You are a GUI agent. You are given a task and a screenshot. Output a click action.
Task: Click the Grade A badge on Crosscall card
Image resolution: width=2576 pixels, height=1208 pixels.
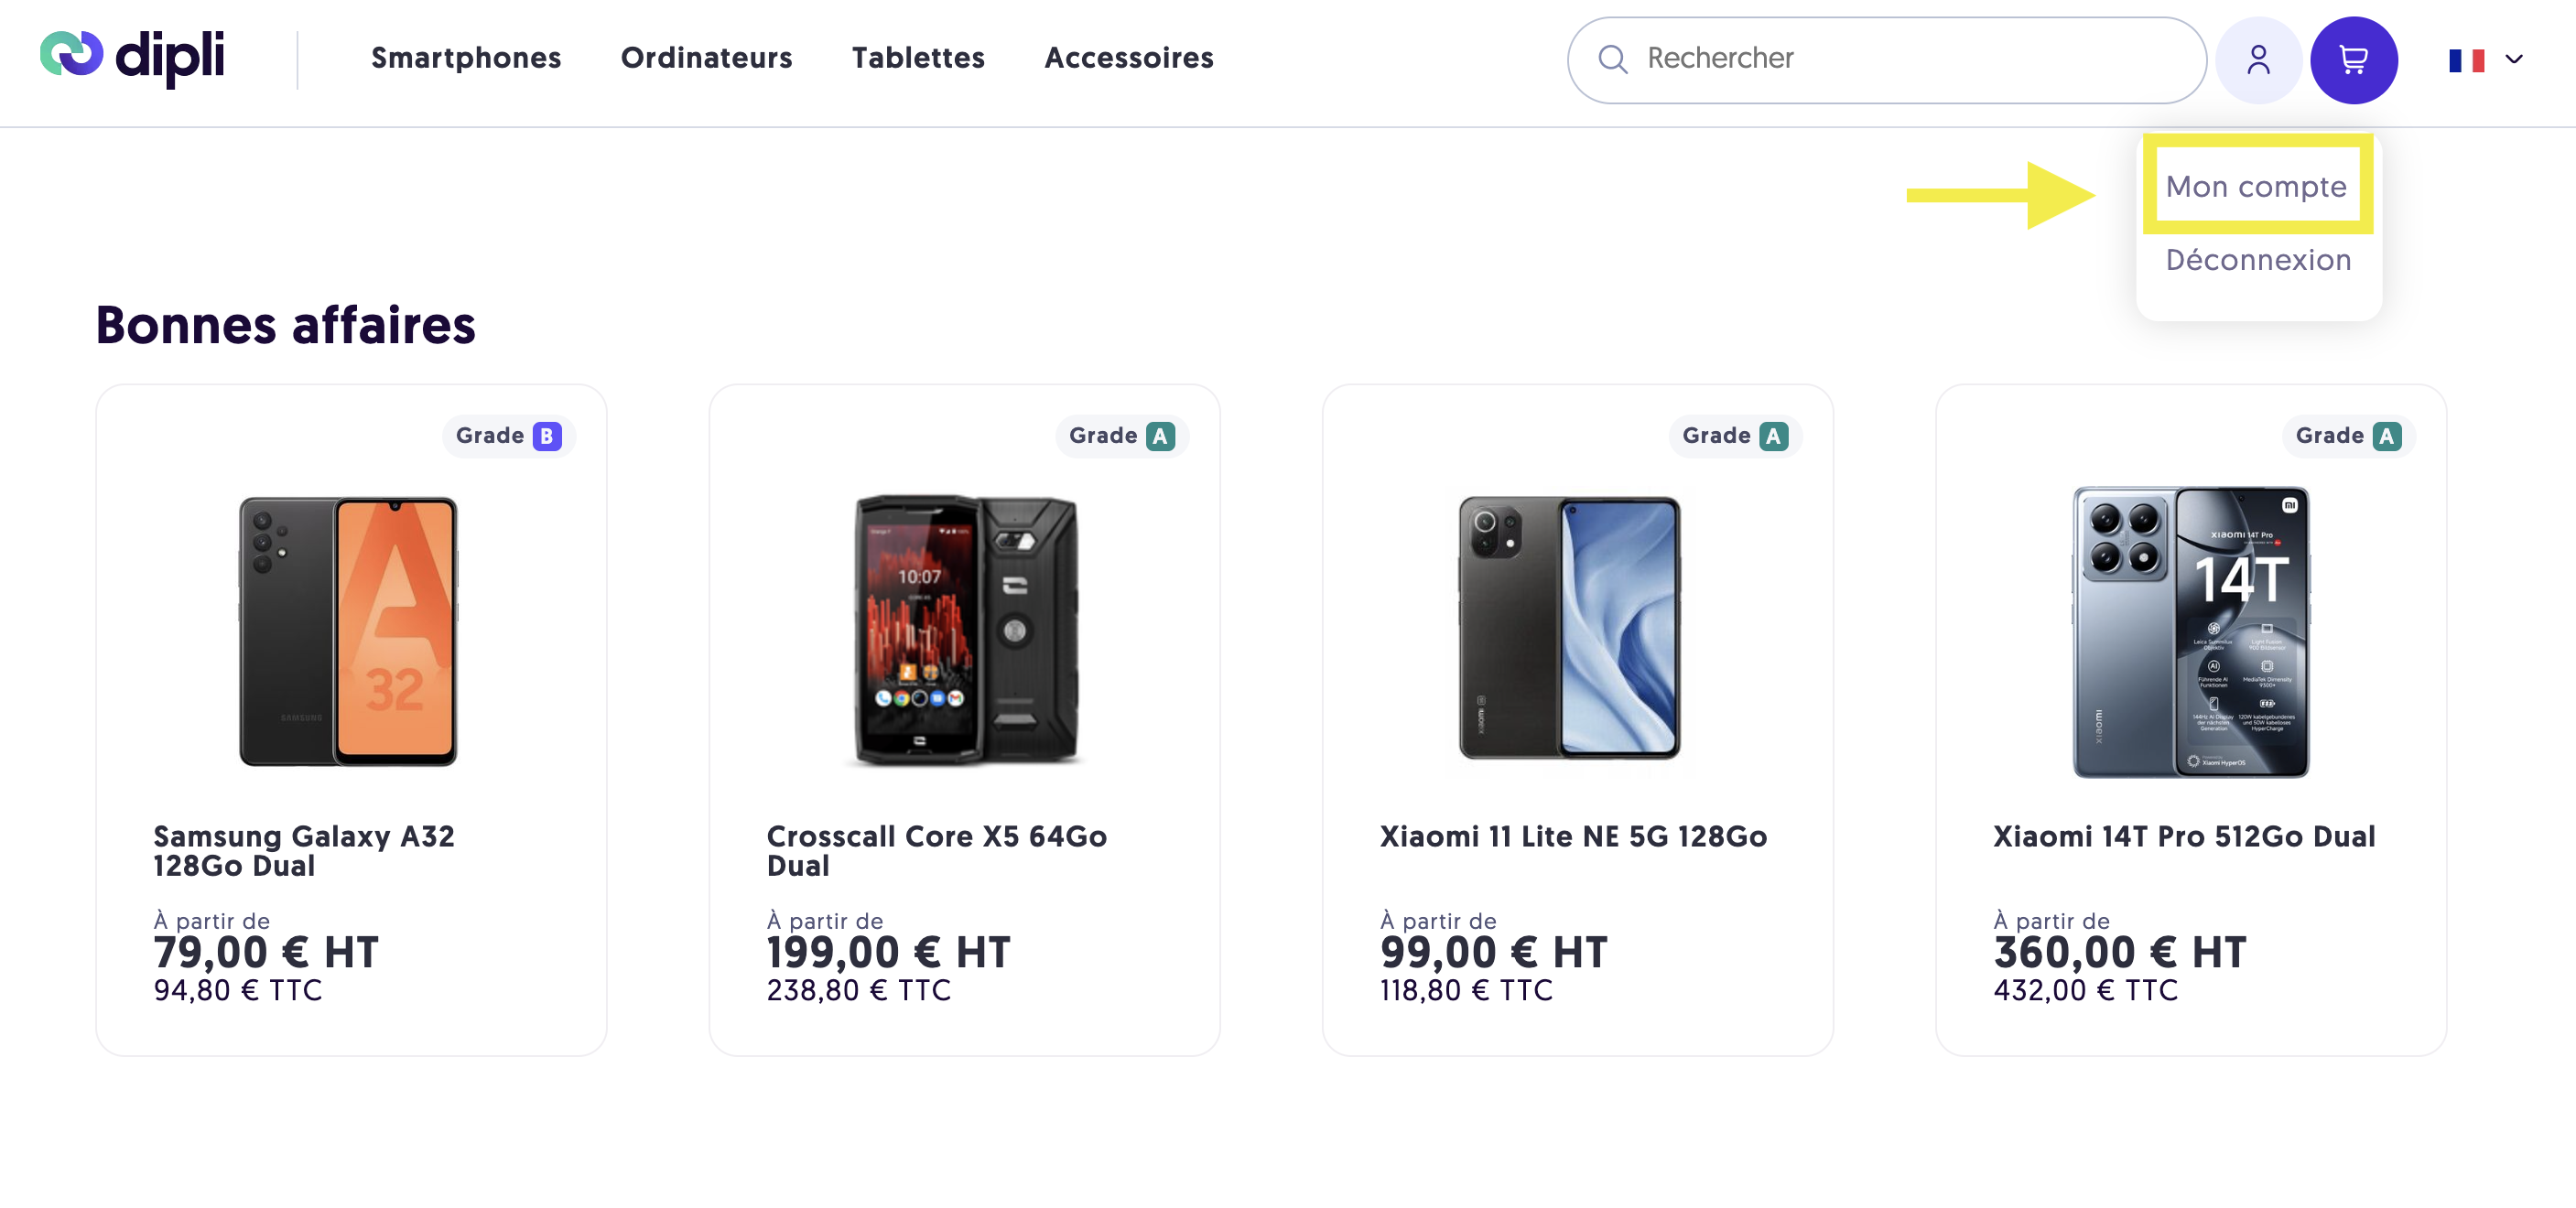(x=1122, y=436)
